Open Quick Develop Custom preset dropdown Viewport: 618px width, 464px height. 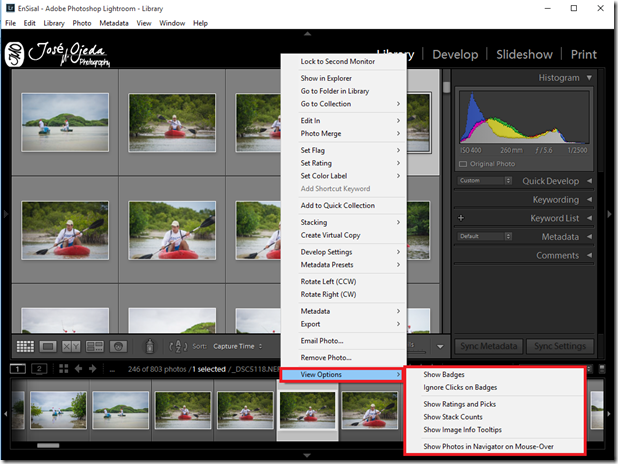click(x=485, y=181)
